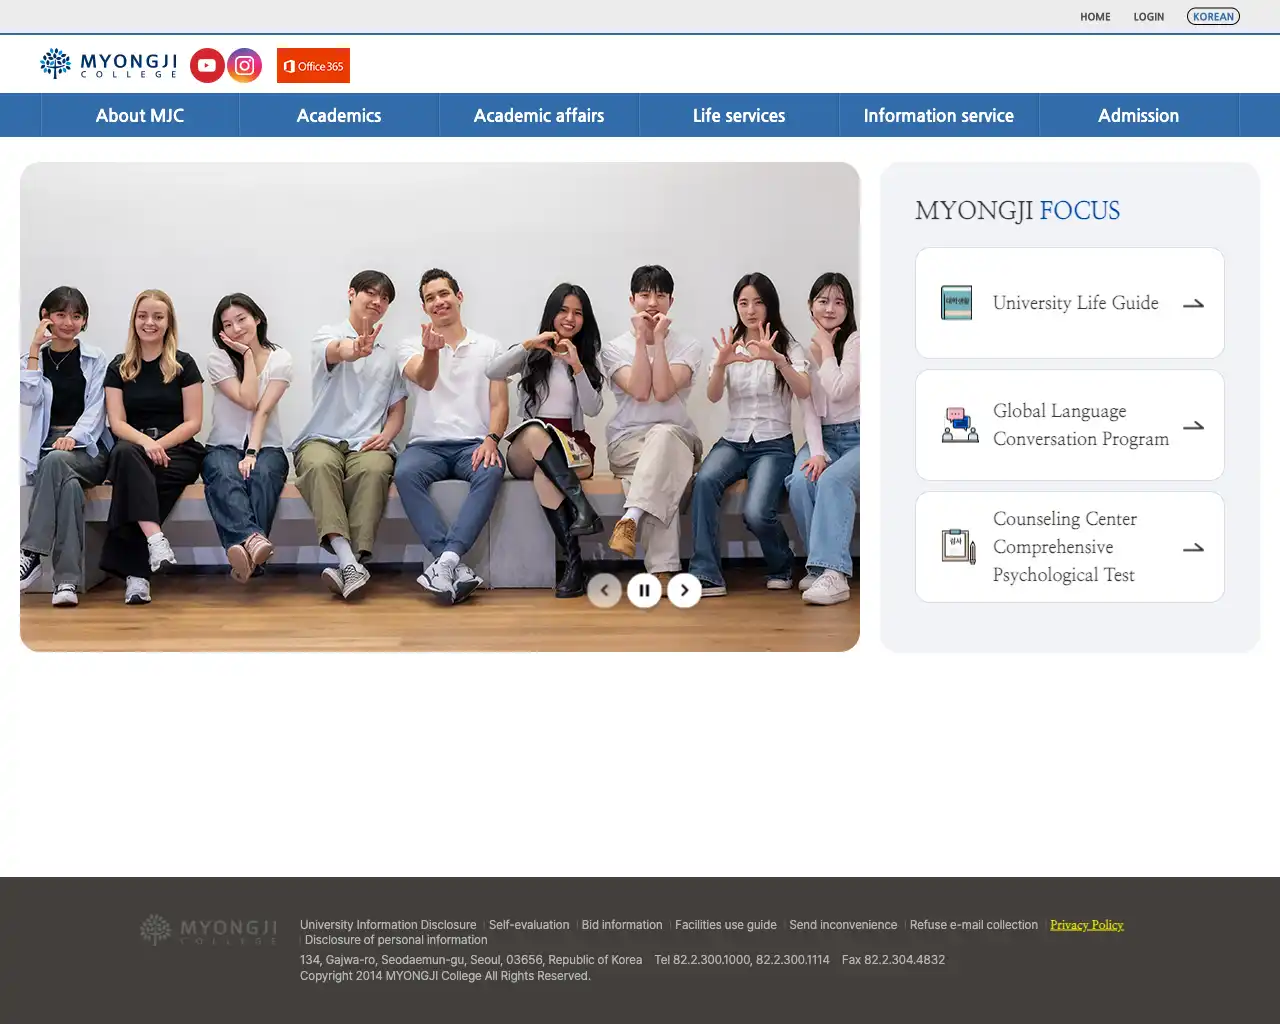Screen dimensions: 1280x1024
Task: Open the Privacy Policy footer link
Action: pos(1087,925)
